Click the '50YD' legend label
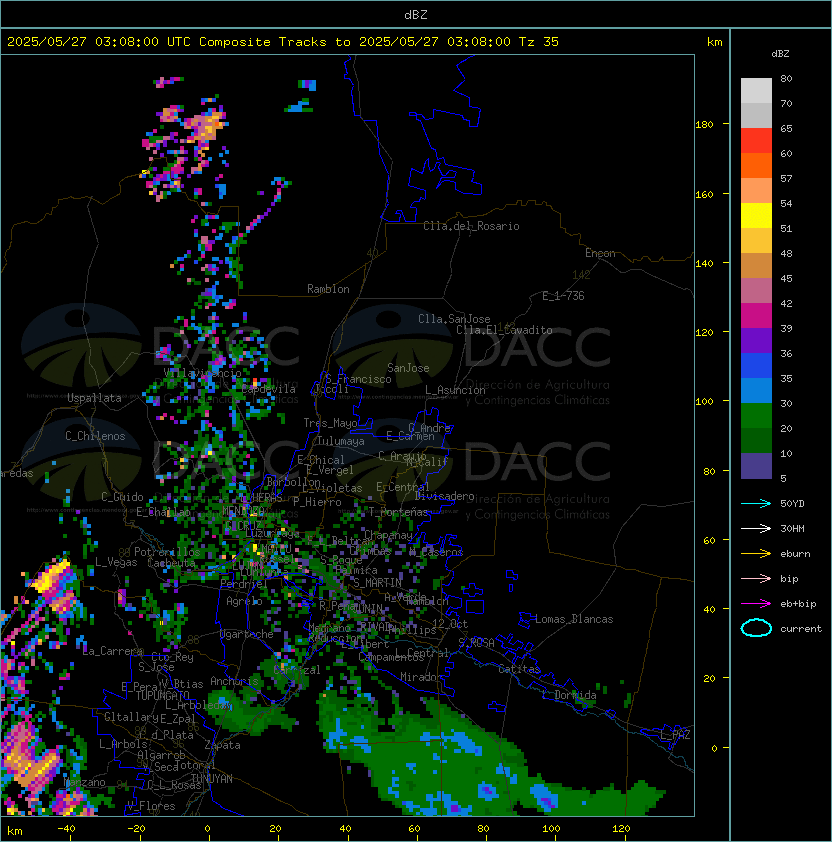The image size is (832, 842). point(792,503)
